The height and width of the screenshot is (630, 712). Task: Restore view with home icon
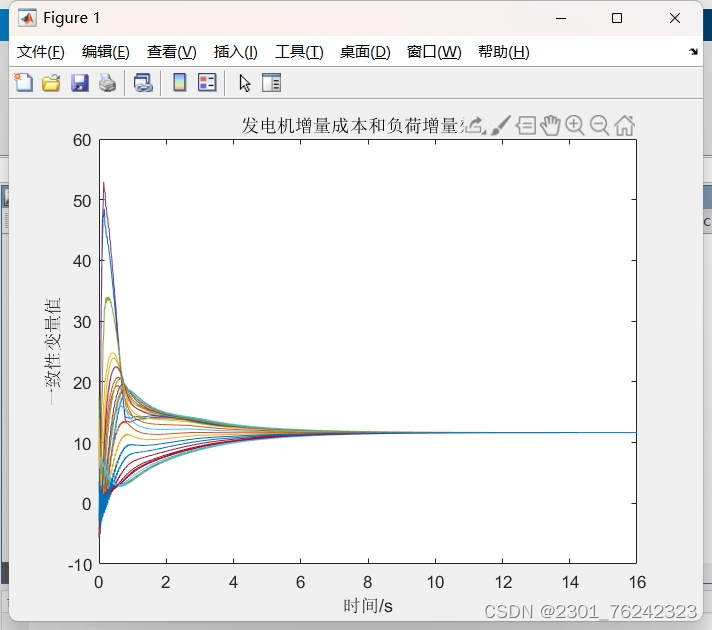[x=624, y=125]
